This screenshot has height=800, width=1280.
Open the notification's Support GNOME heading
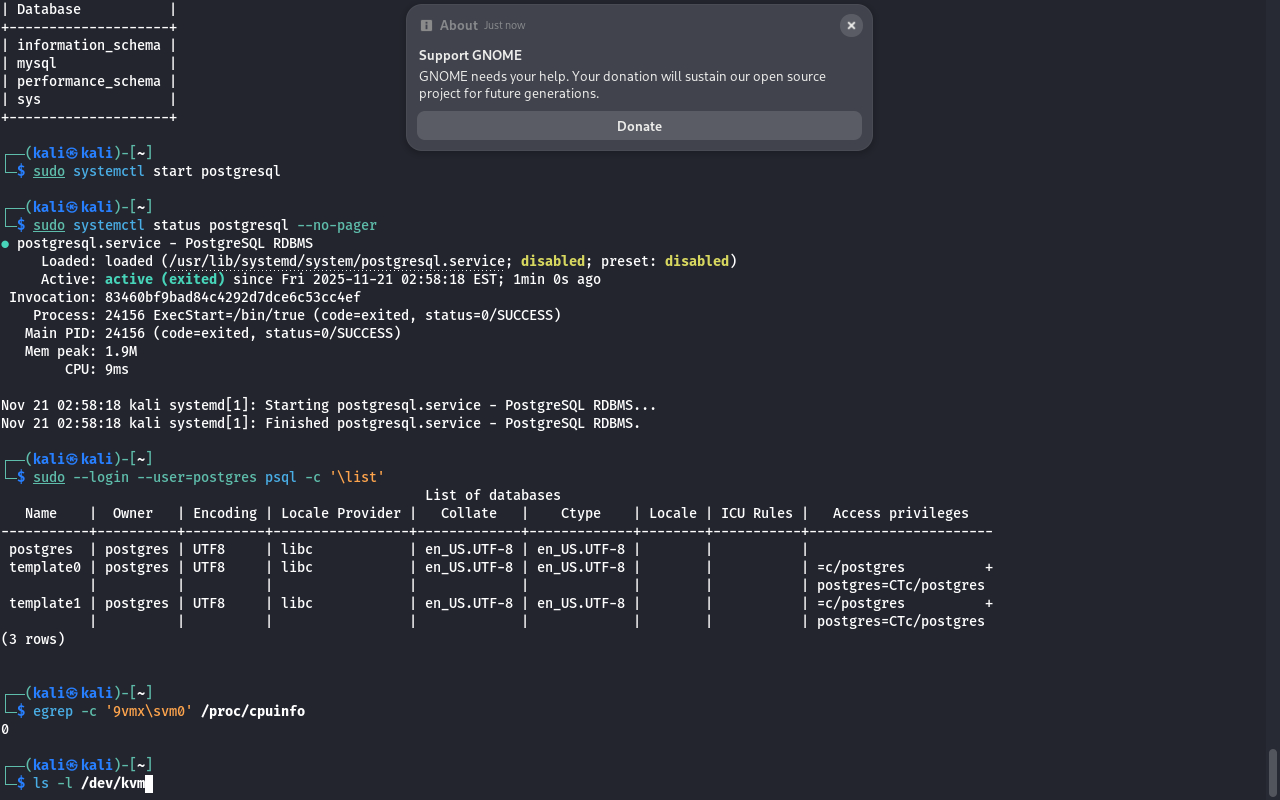(x=470, y=55)
